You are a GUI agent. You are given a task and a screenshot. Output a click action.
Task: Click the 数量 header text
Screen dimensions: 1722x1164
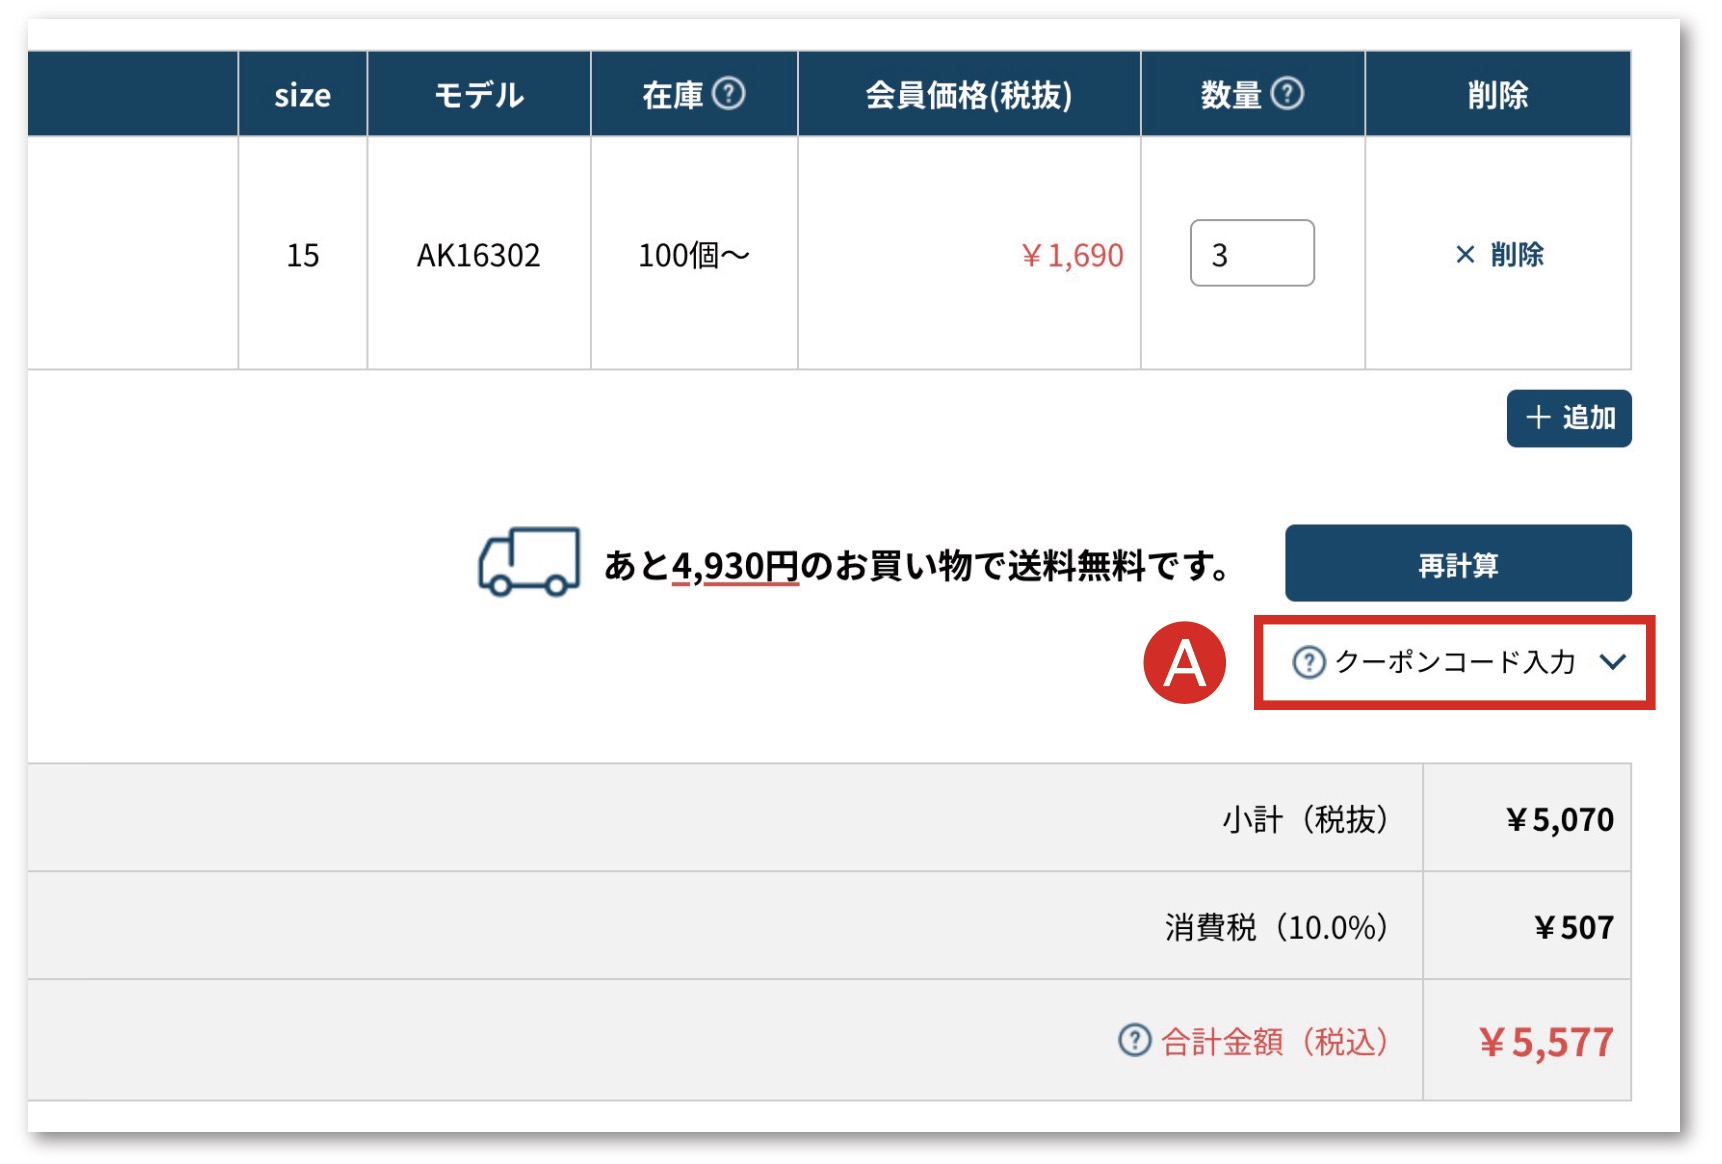(1231, 95)
